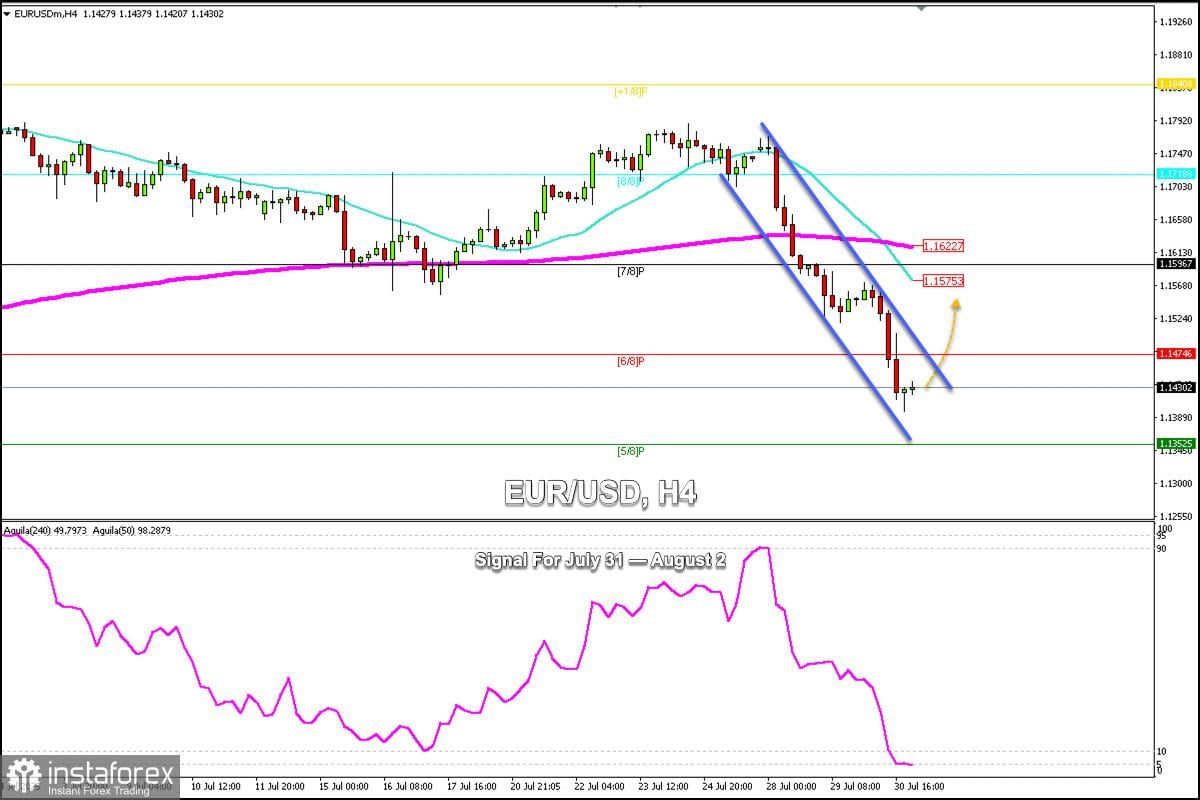Screen dimensions: 1200x800
Task: Click the Aguila(240) 49.7973 indicator label
Action: pos(45,530)
